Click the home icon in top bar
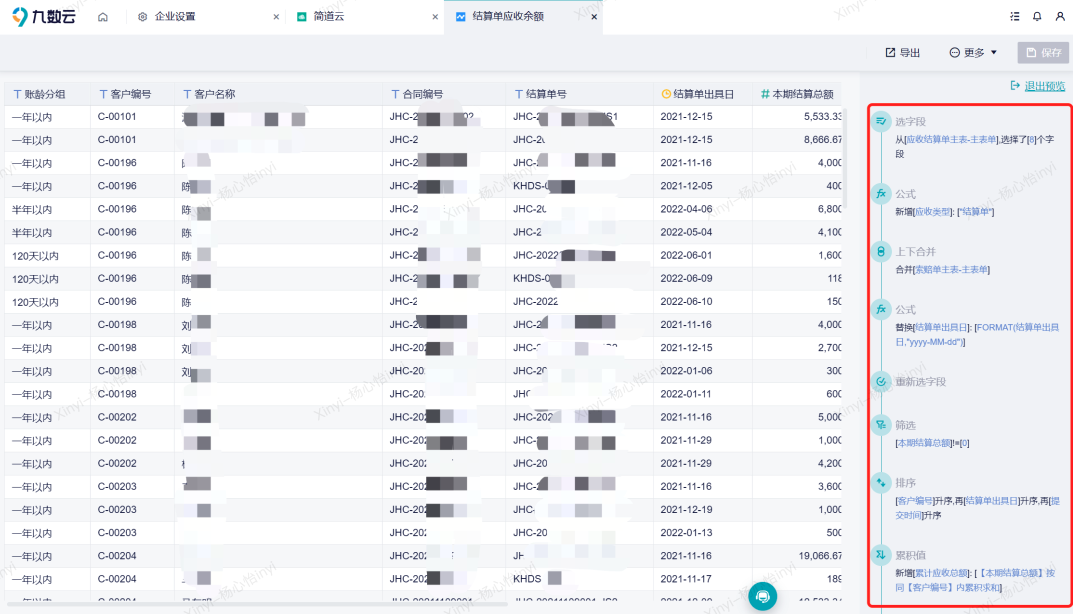 click(x=103, y=17)
